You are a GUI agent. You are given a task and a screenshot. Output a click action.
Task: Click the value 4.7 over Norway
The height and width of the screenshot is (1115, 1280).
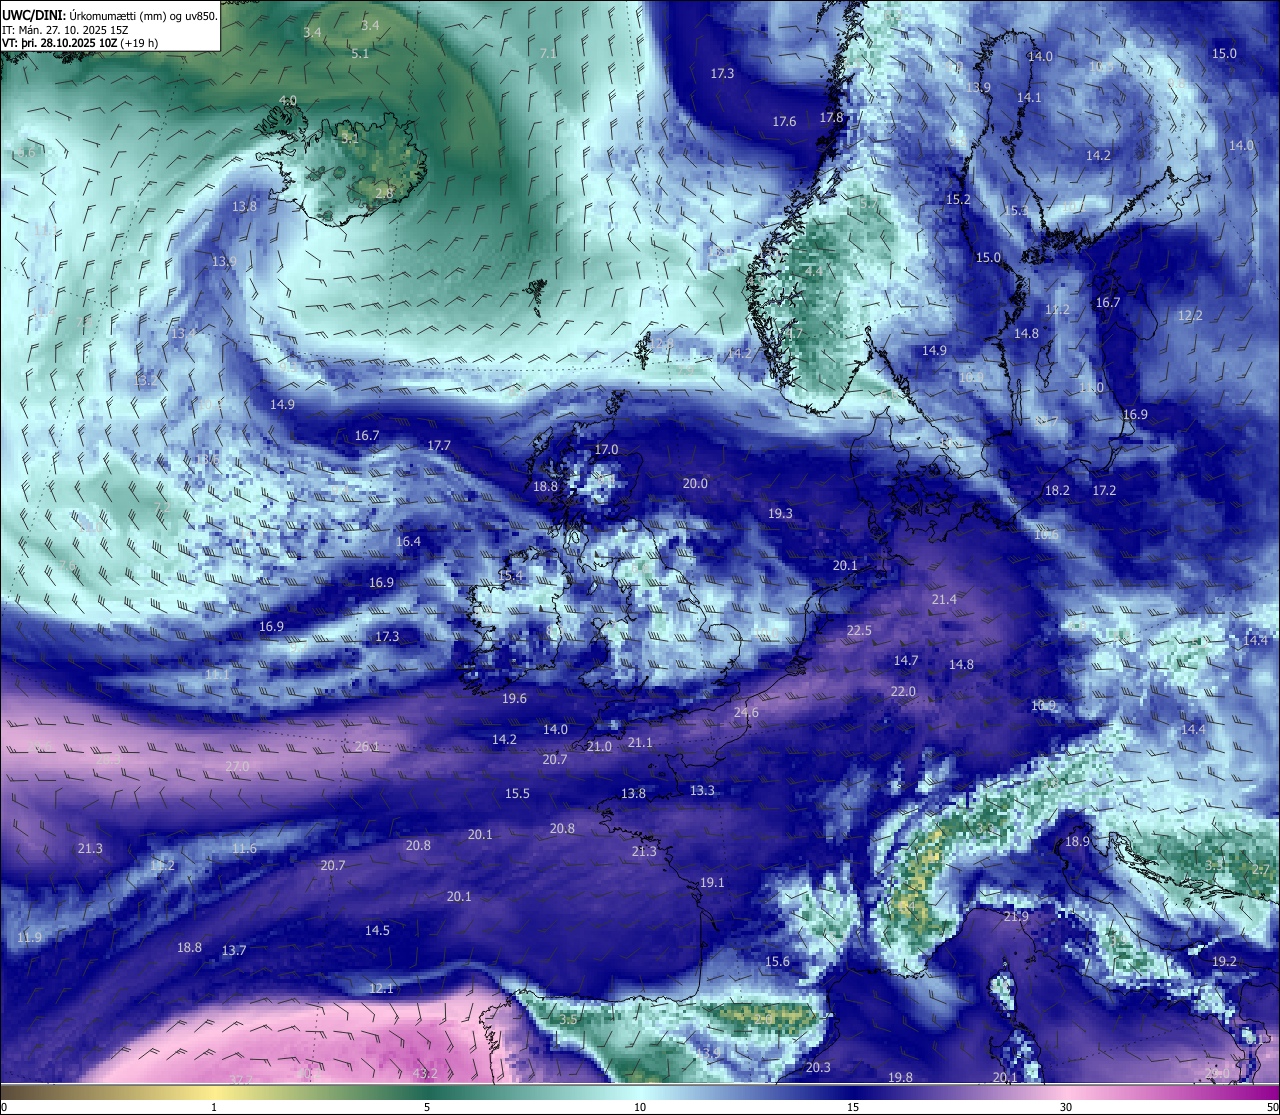[x=794, y=332]
